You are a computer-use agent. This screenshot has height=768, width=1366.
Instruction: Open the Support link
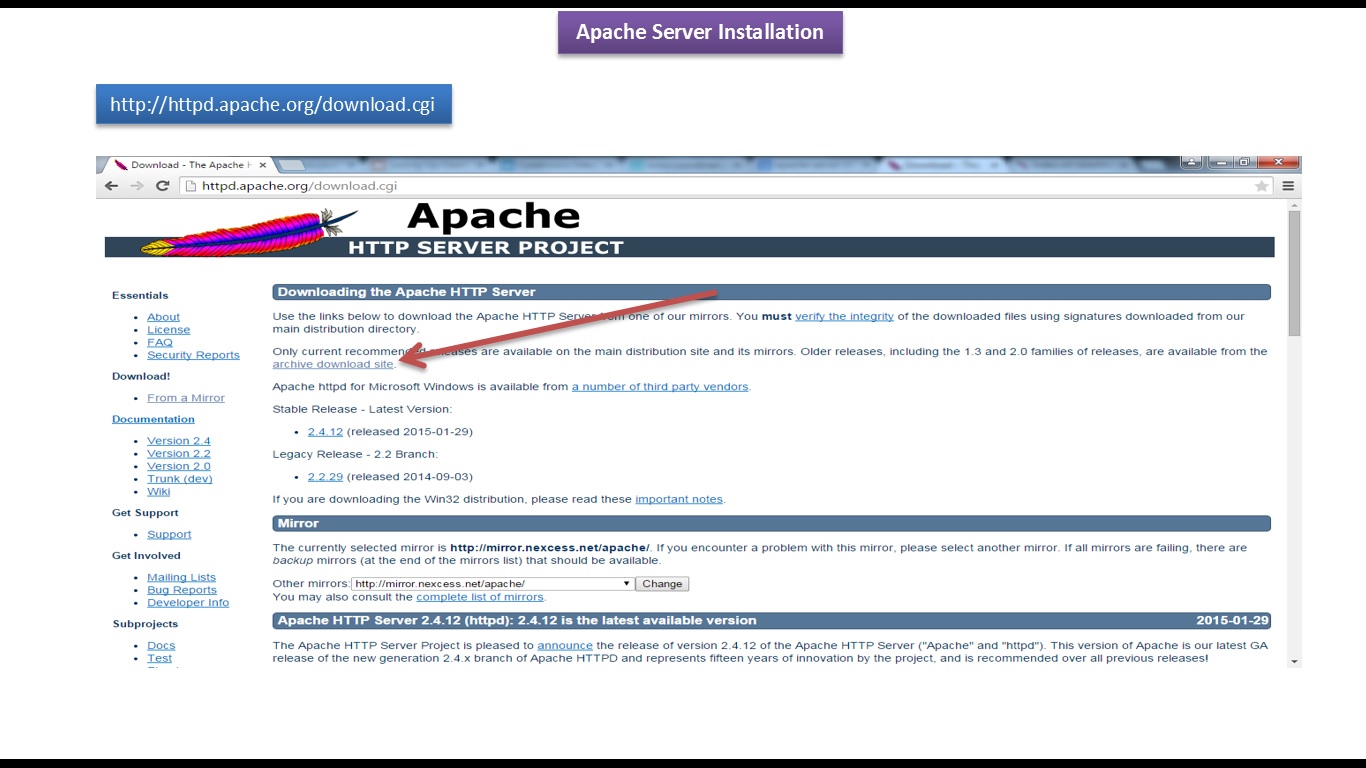pyautogui.click(x=169, y=534)
